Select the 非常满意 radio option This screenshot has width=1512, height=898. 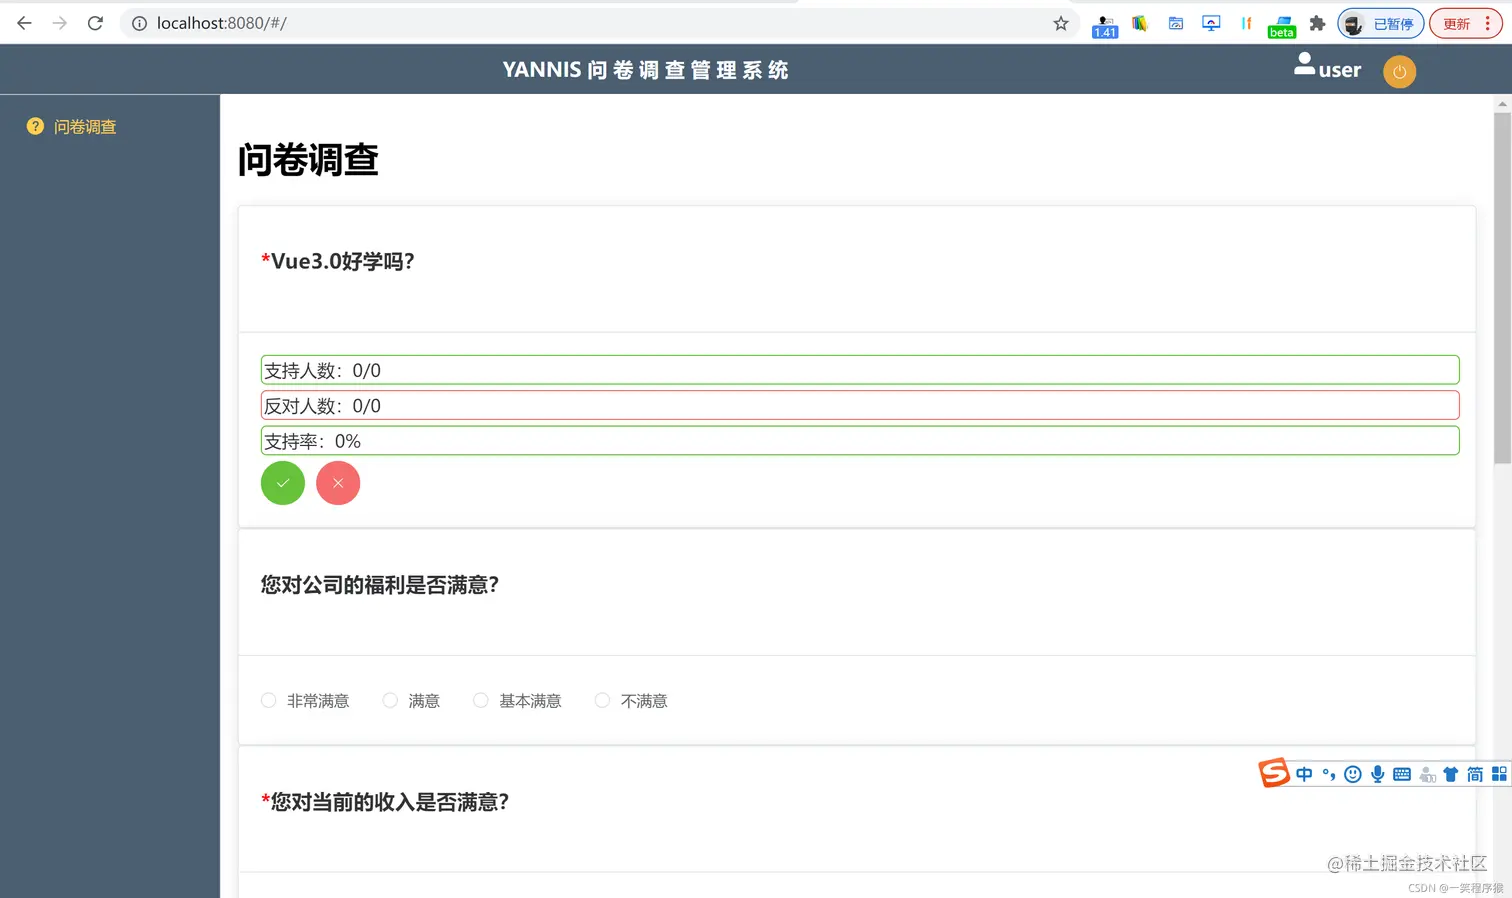coord(268,700)
